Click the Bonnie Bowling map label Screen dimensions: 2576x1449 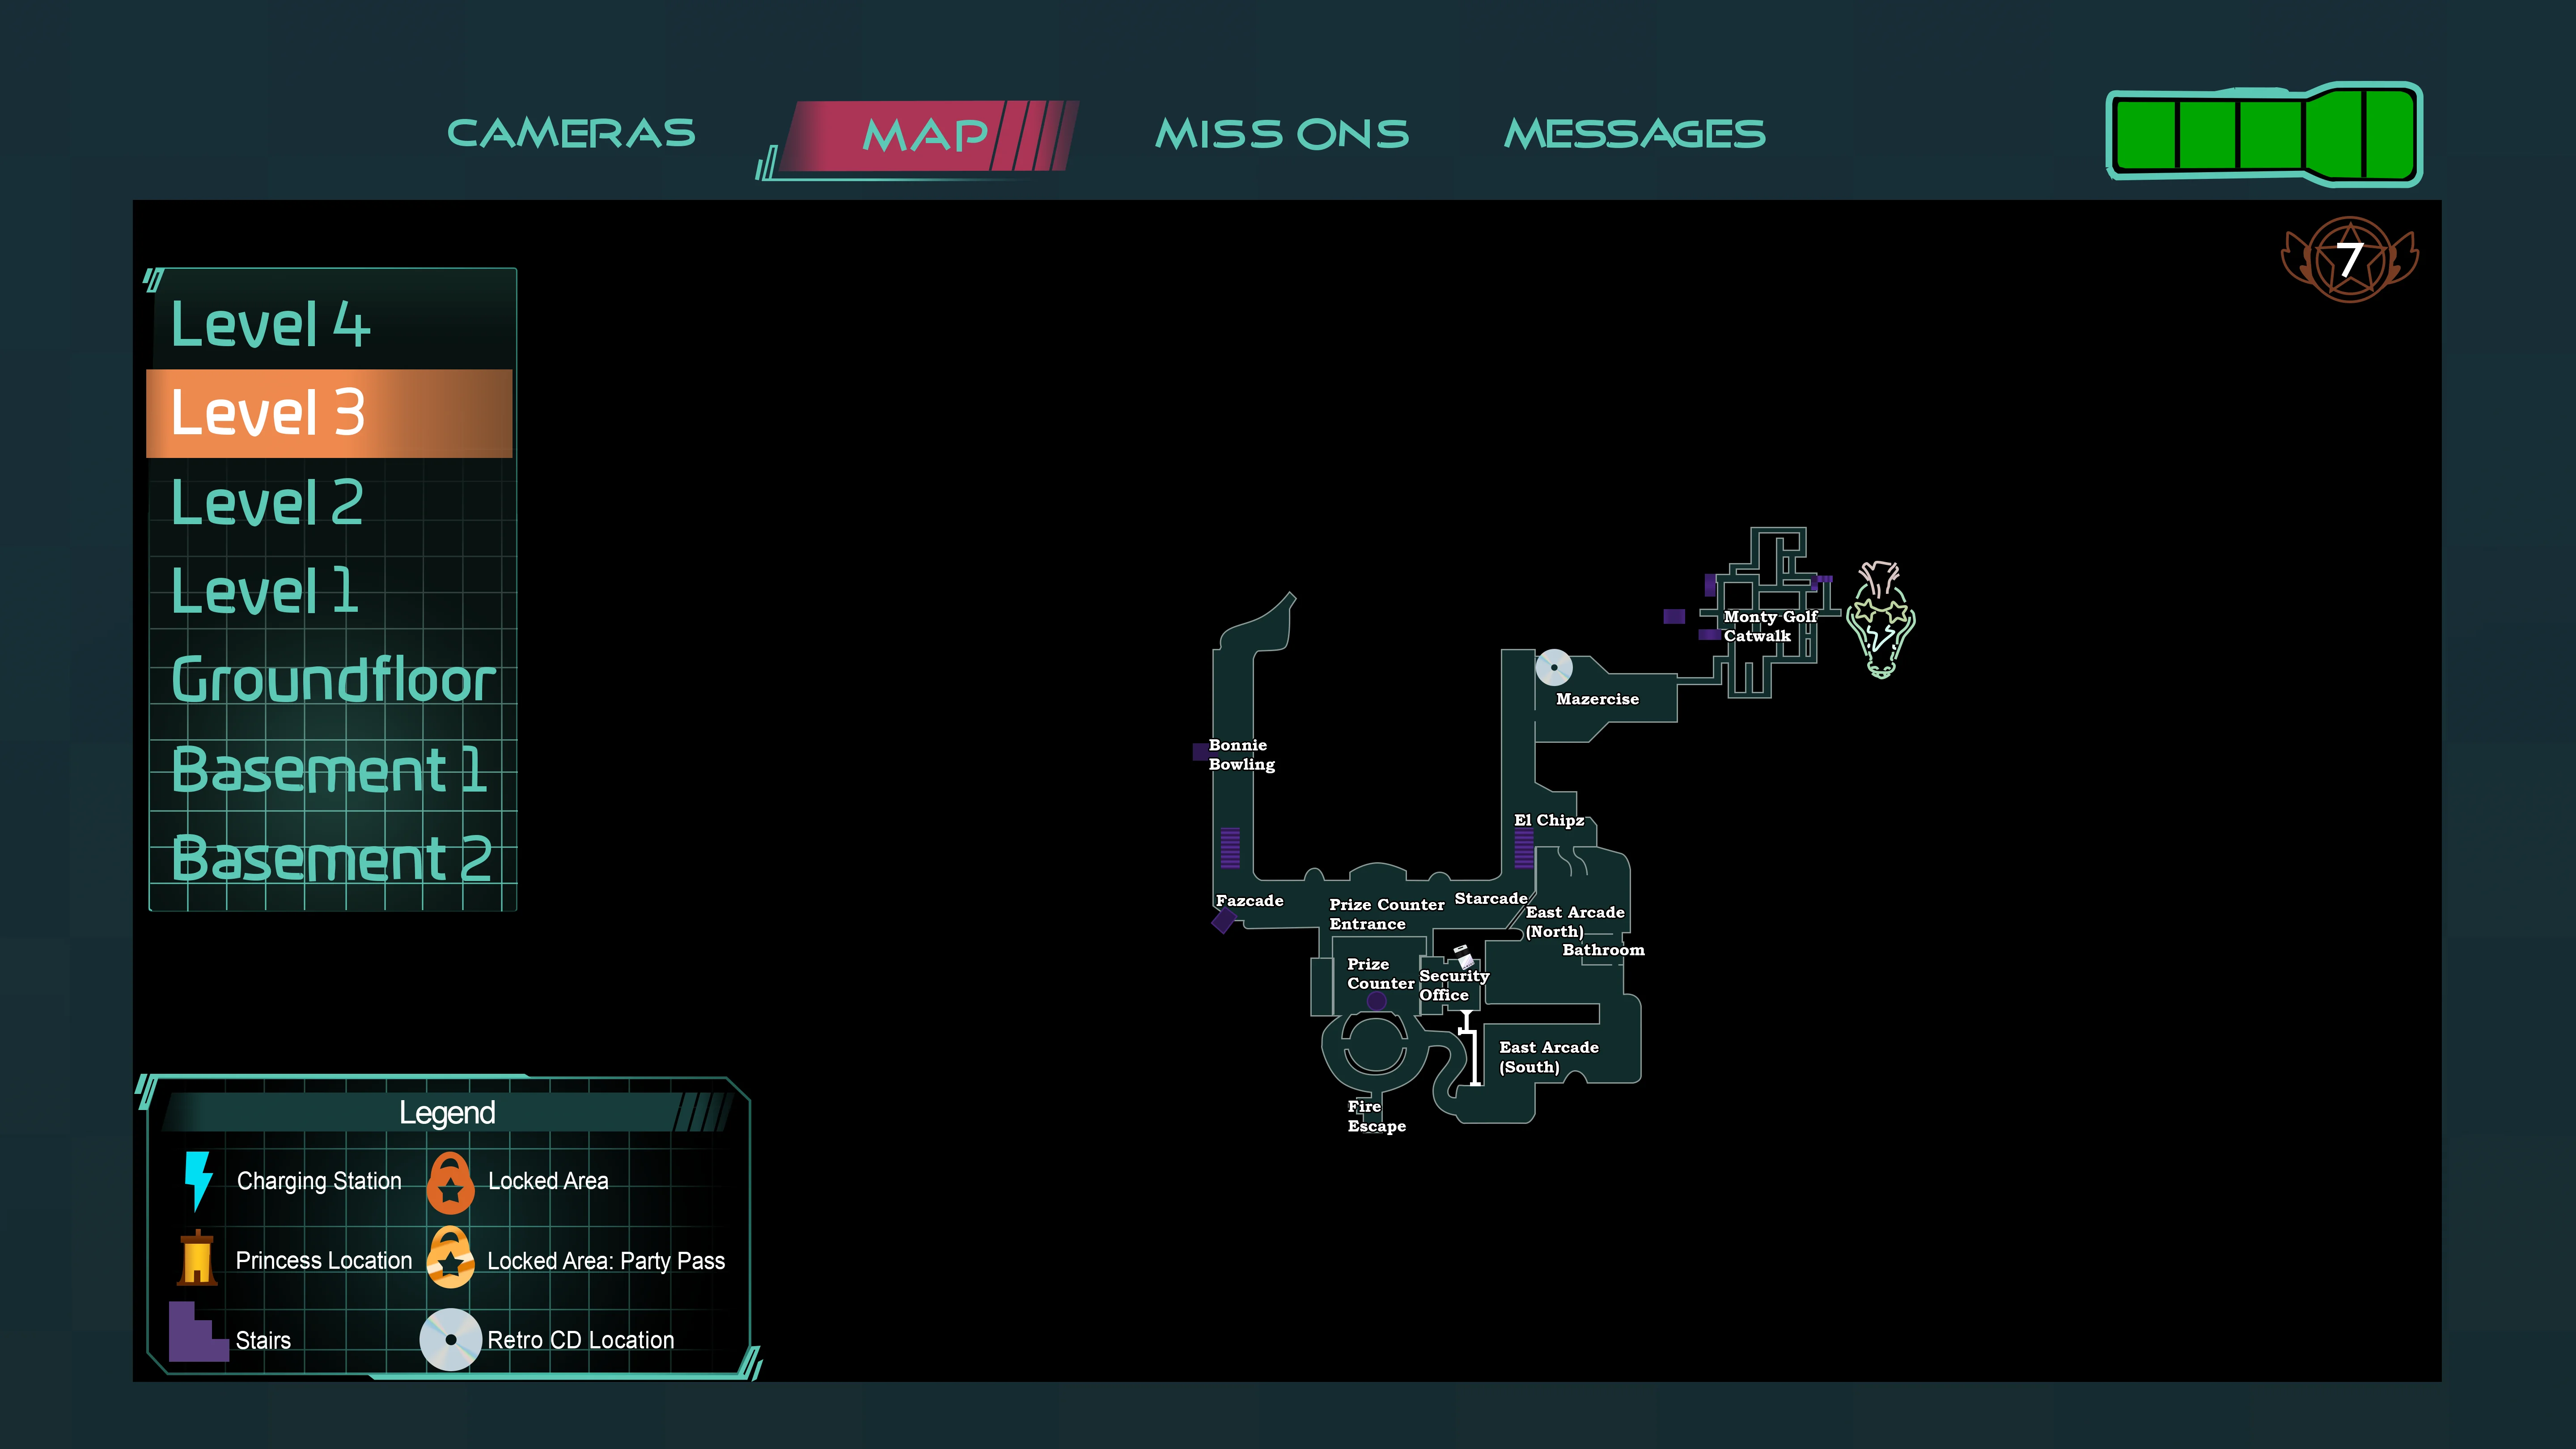coord(1241,754)
